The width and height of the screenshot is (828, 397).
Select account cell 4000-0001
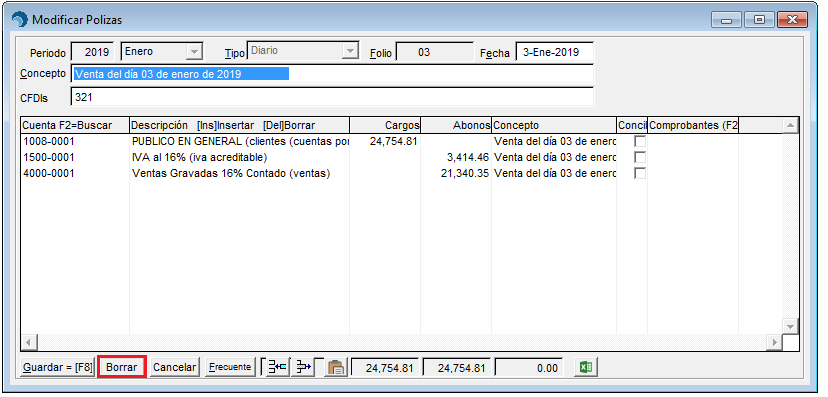[76, 173]
